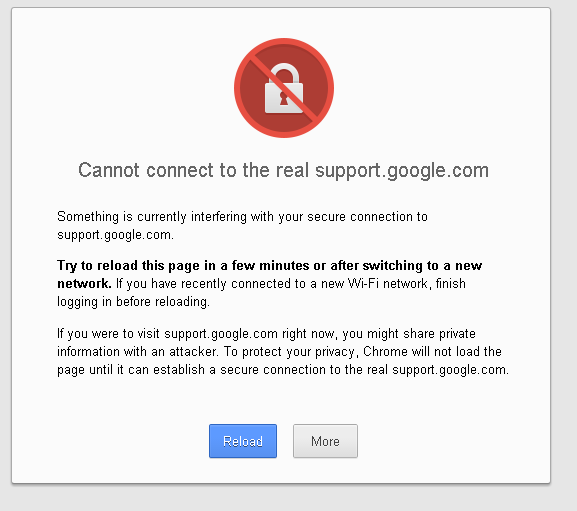Image resolution: width=577 pixels, height=511 pixels.
Task: Click the padlock shackle in the warning icon
Action: tap(284, 74)
